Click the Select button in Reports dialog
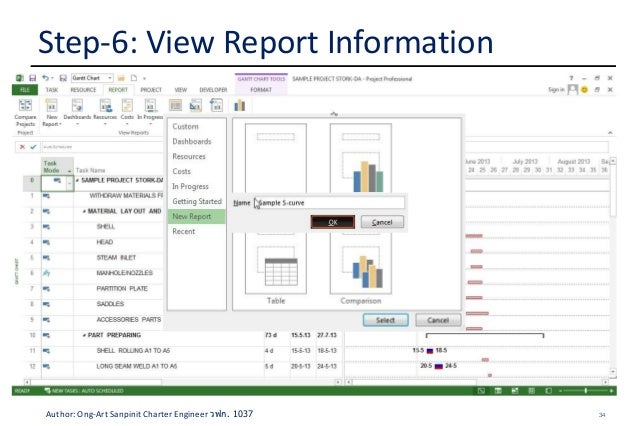The image size is (638, 426). pos(385,320)
